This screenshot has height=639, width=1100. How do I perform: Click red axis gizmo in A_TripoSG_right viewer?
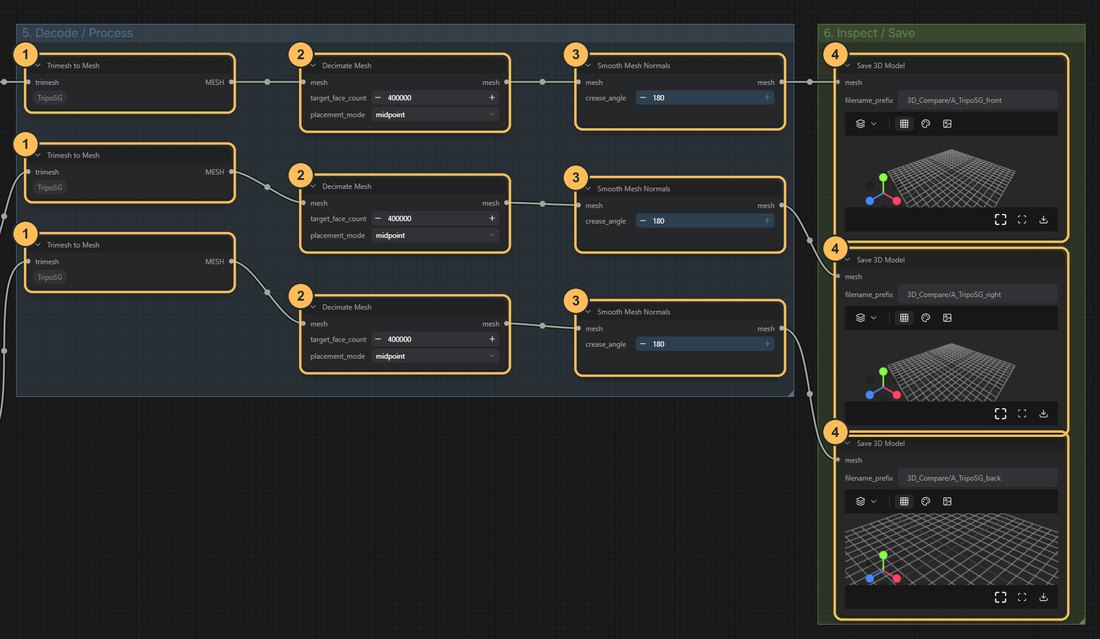point(897,395)
